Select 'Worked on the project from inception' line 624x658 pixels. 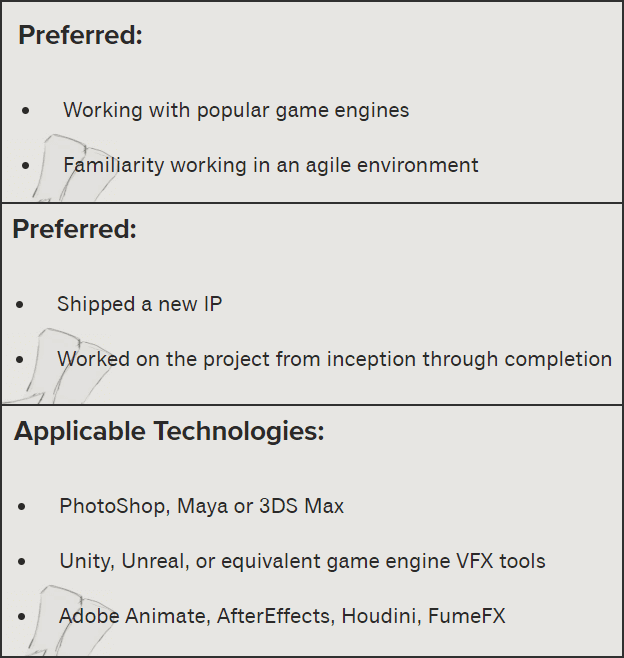[334, 358]
